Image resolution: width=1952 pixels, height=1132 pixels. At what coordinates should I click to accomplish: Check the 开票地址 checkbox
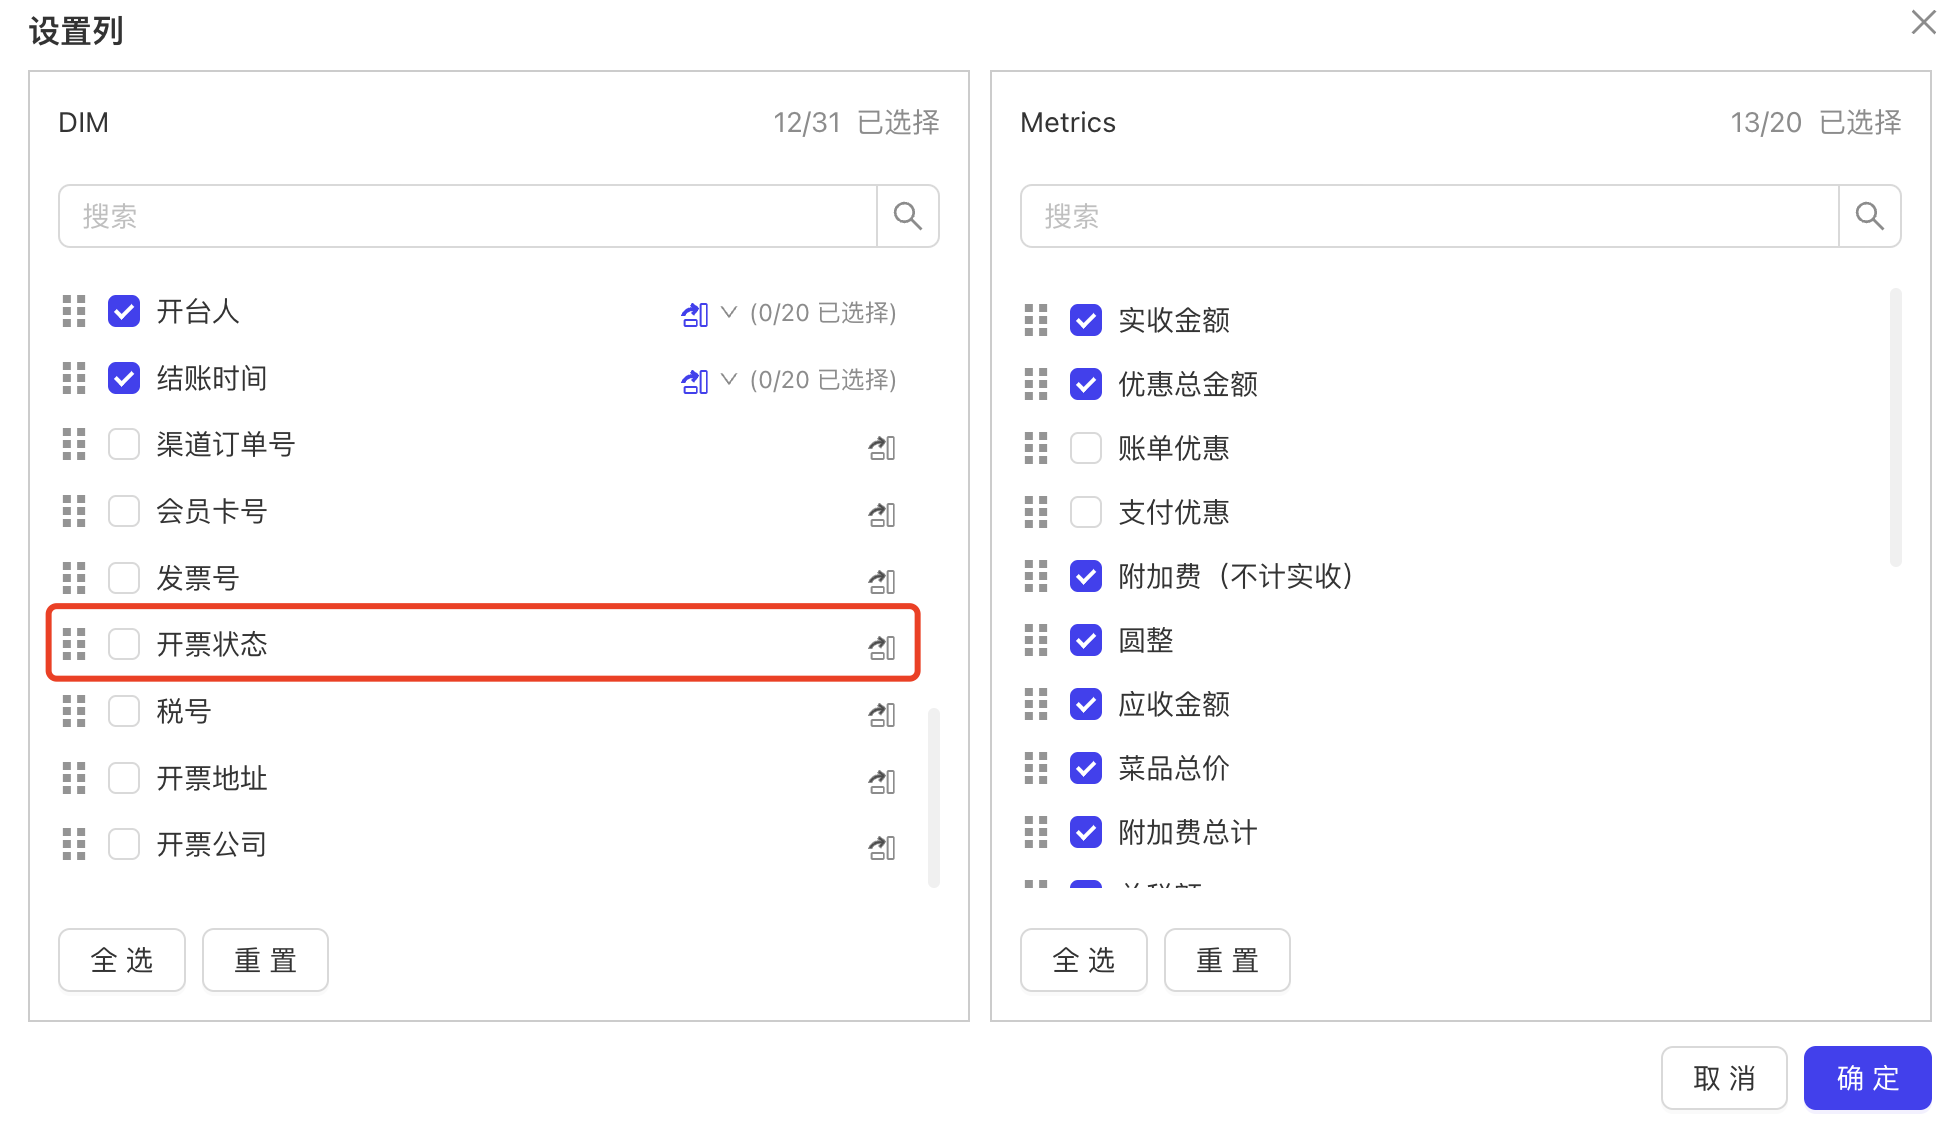coord(124,778)
